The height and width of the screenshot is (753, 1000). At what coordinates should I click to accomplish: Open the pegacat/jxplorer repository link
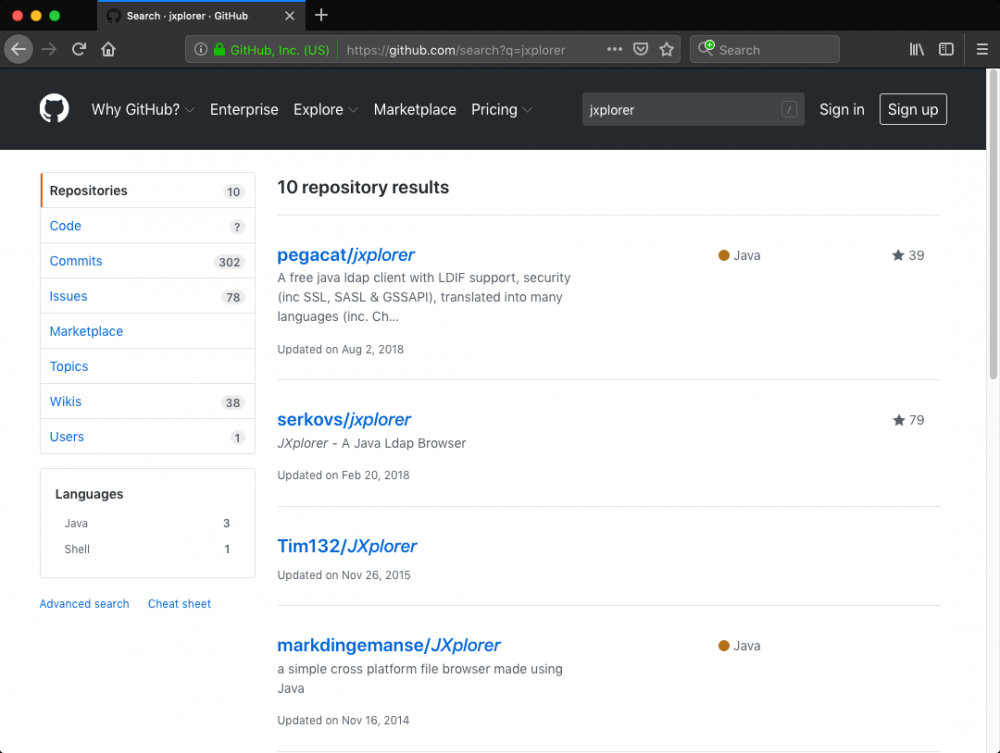click(x=346, y=255)
